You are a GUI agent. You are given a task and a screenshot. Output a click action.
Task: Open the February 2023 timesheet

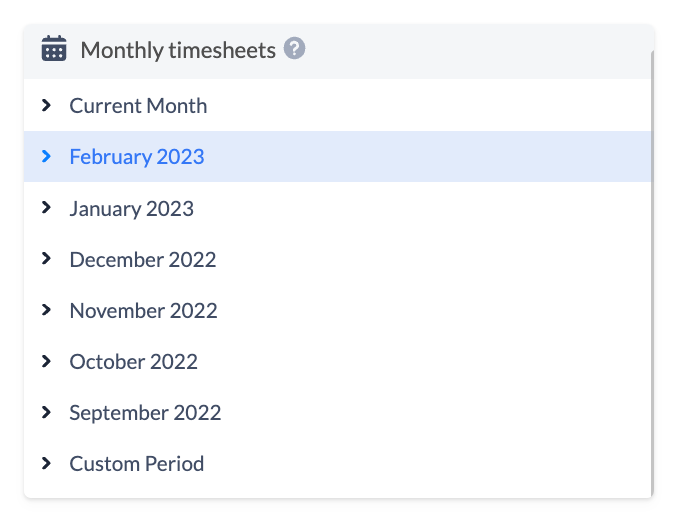pyautogui.click(x=137, y=157)
